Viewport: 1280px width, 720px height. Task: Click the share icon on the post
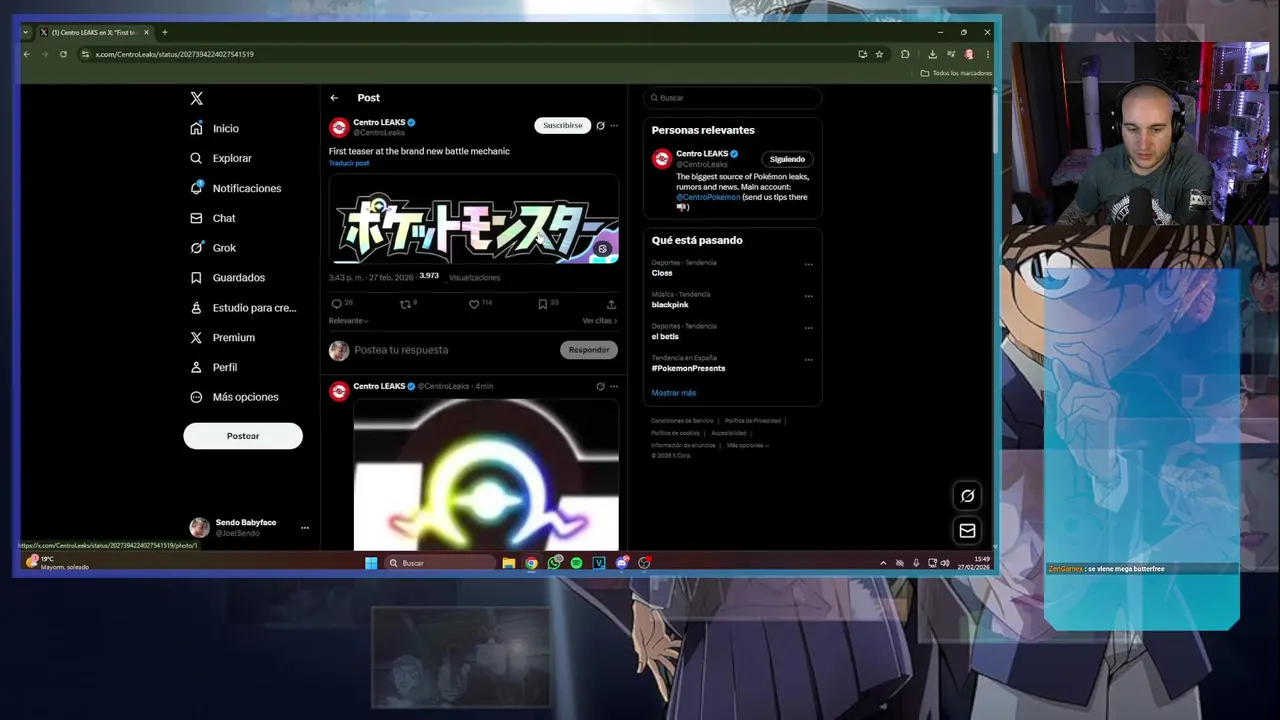(x=611, y=304)
